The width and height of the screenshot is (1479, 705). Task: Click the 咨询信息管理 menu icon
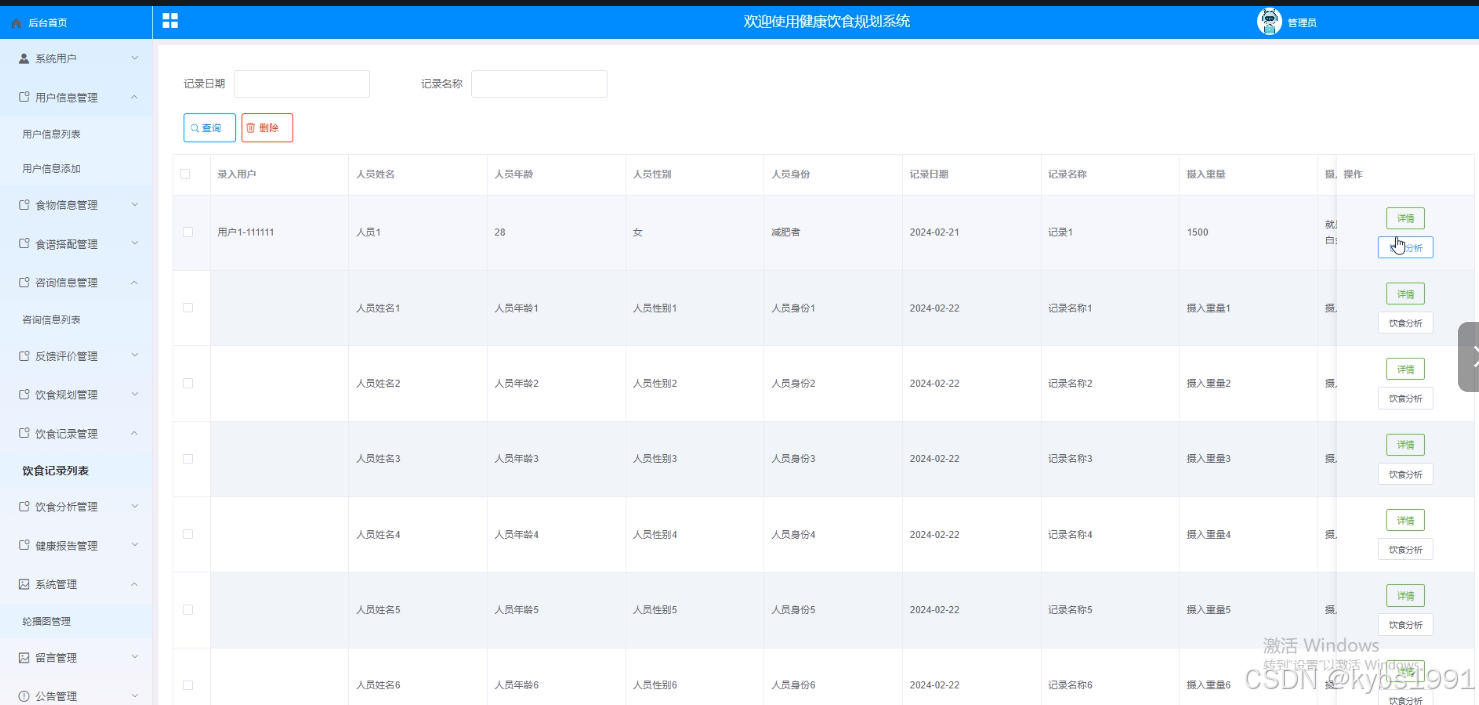pos(25,282)
